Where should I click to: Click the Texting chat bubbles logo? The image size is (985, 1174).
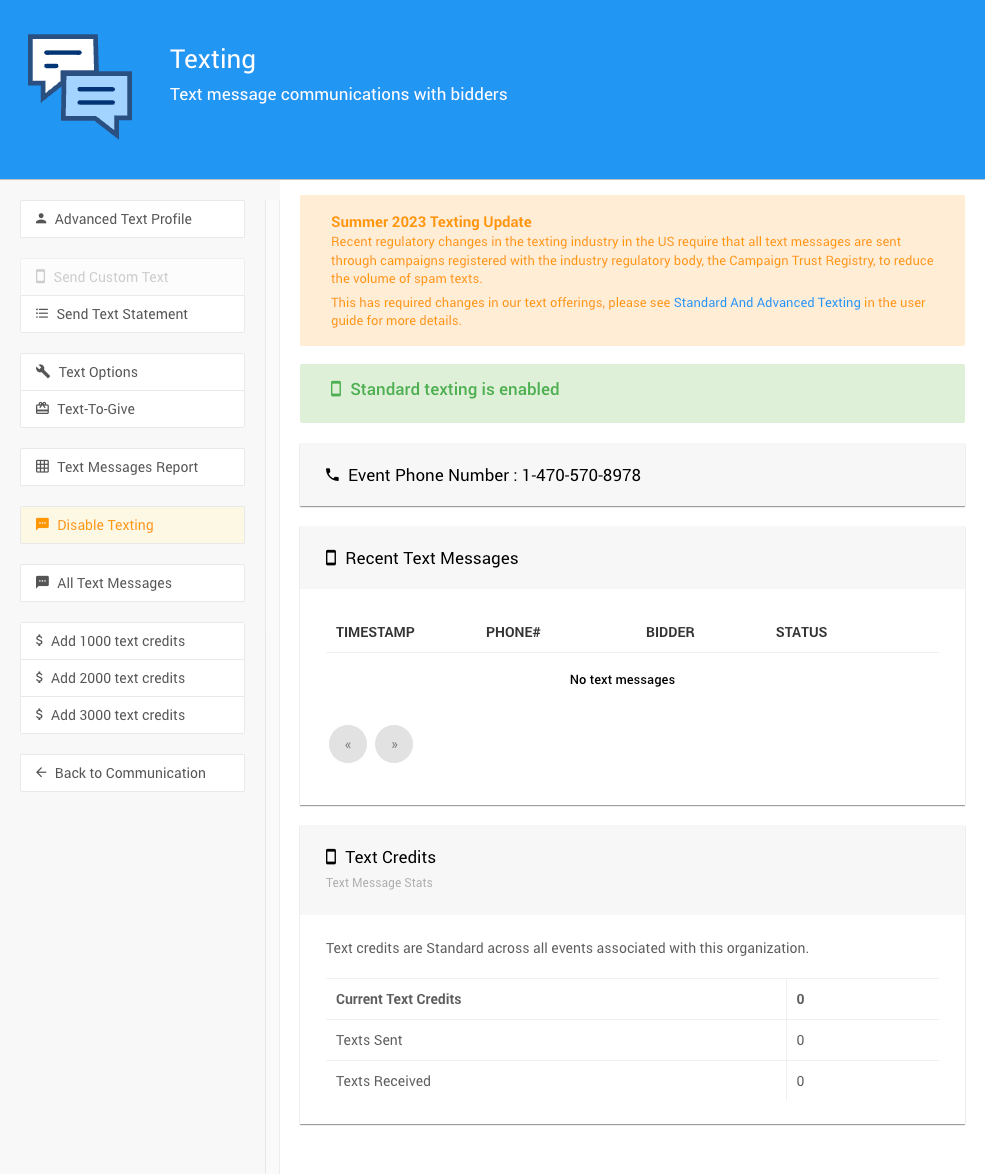(x=80, y=87)
